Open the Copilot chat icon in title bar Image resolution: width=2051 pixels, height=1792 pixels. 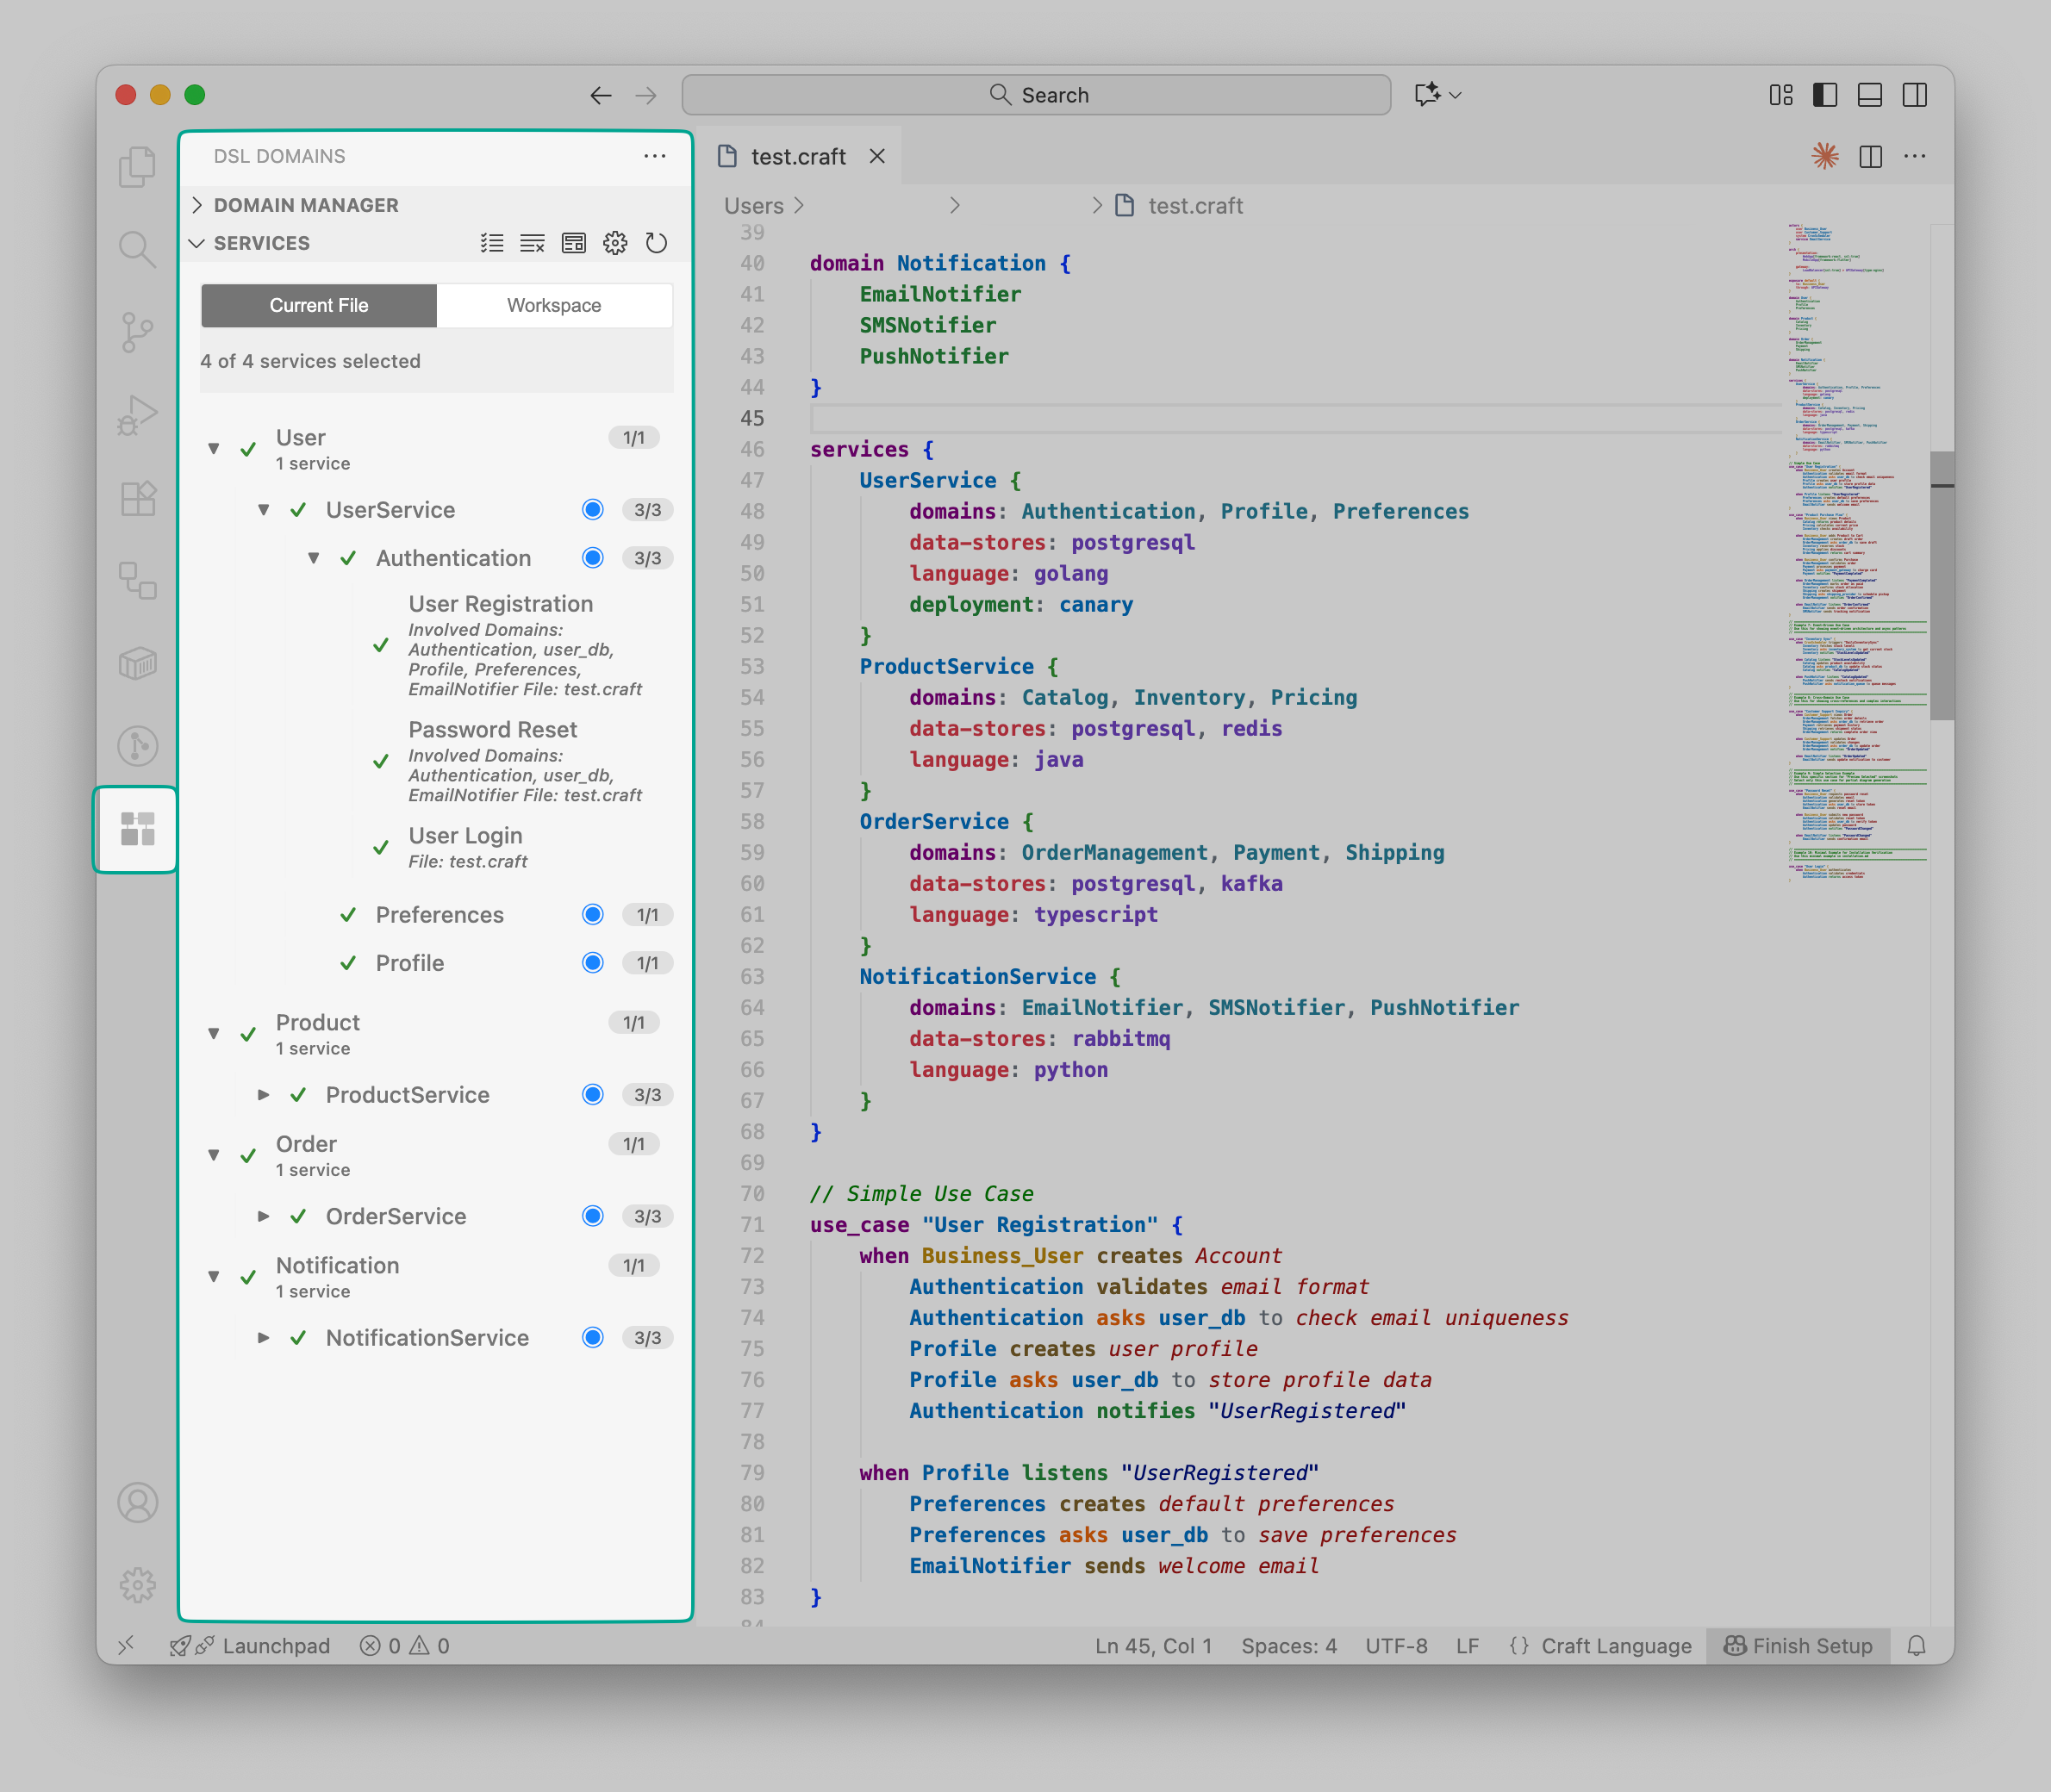click(1427, 94)
